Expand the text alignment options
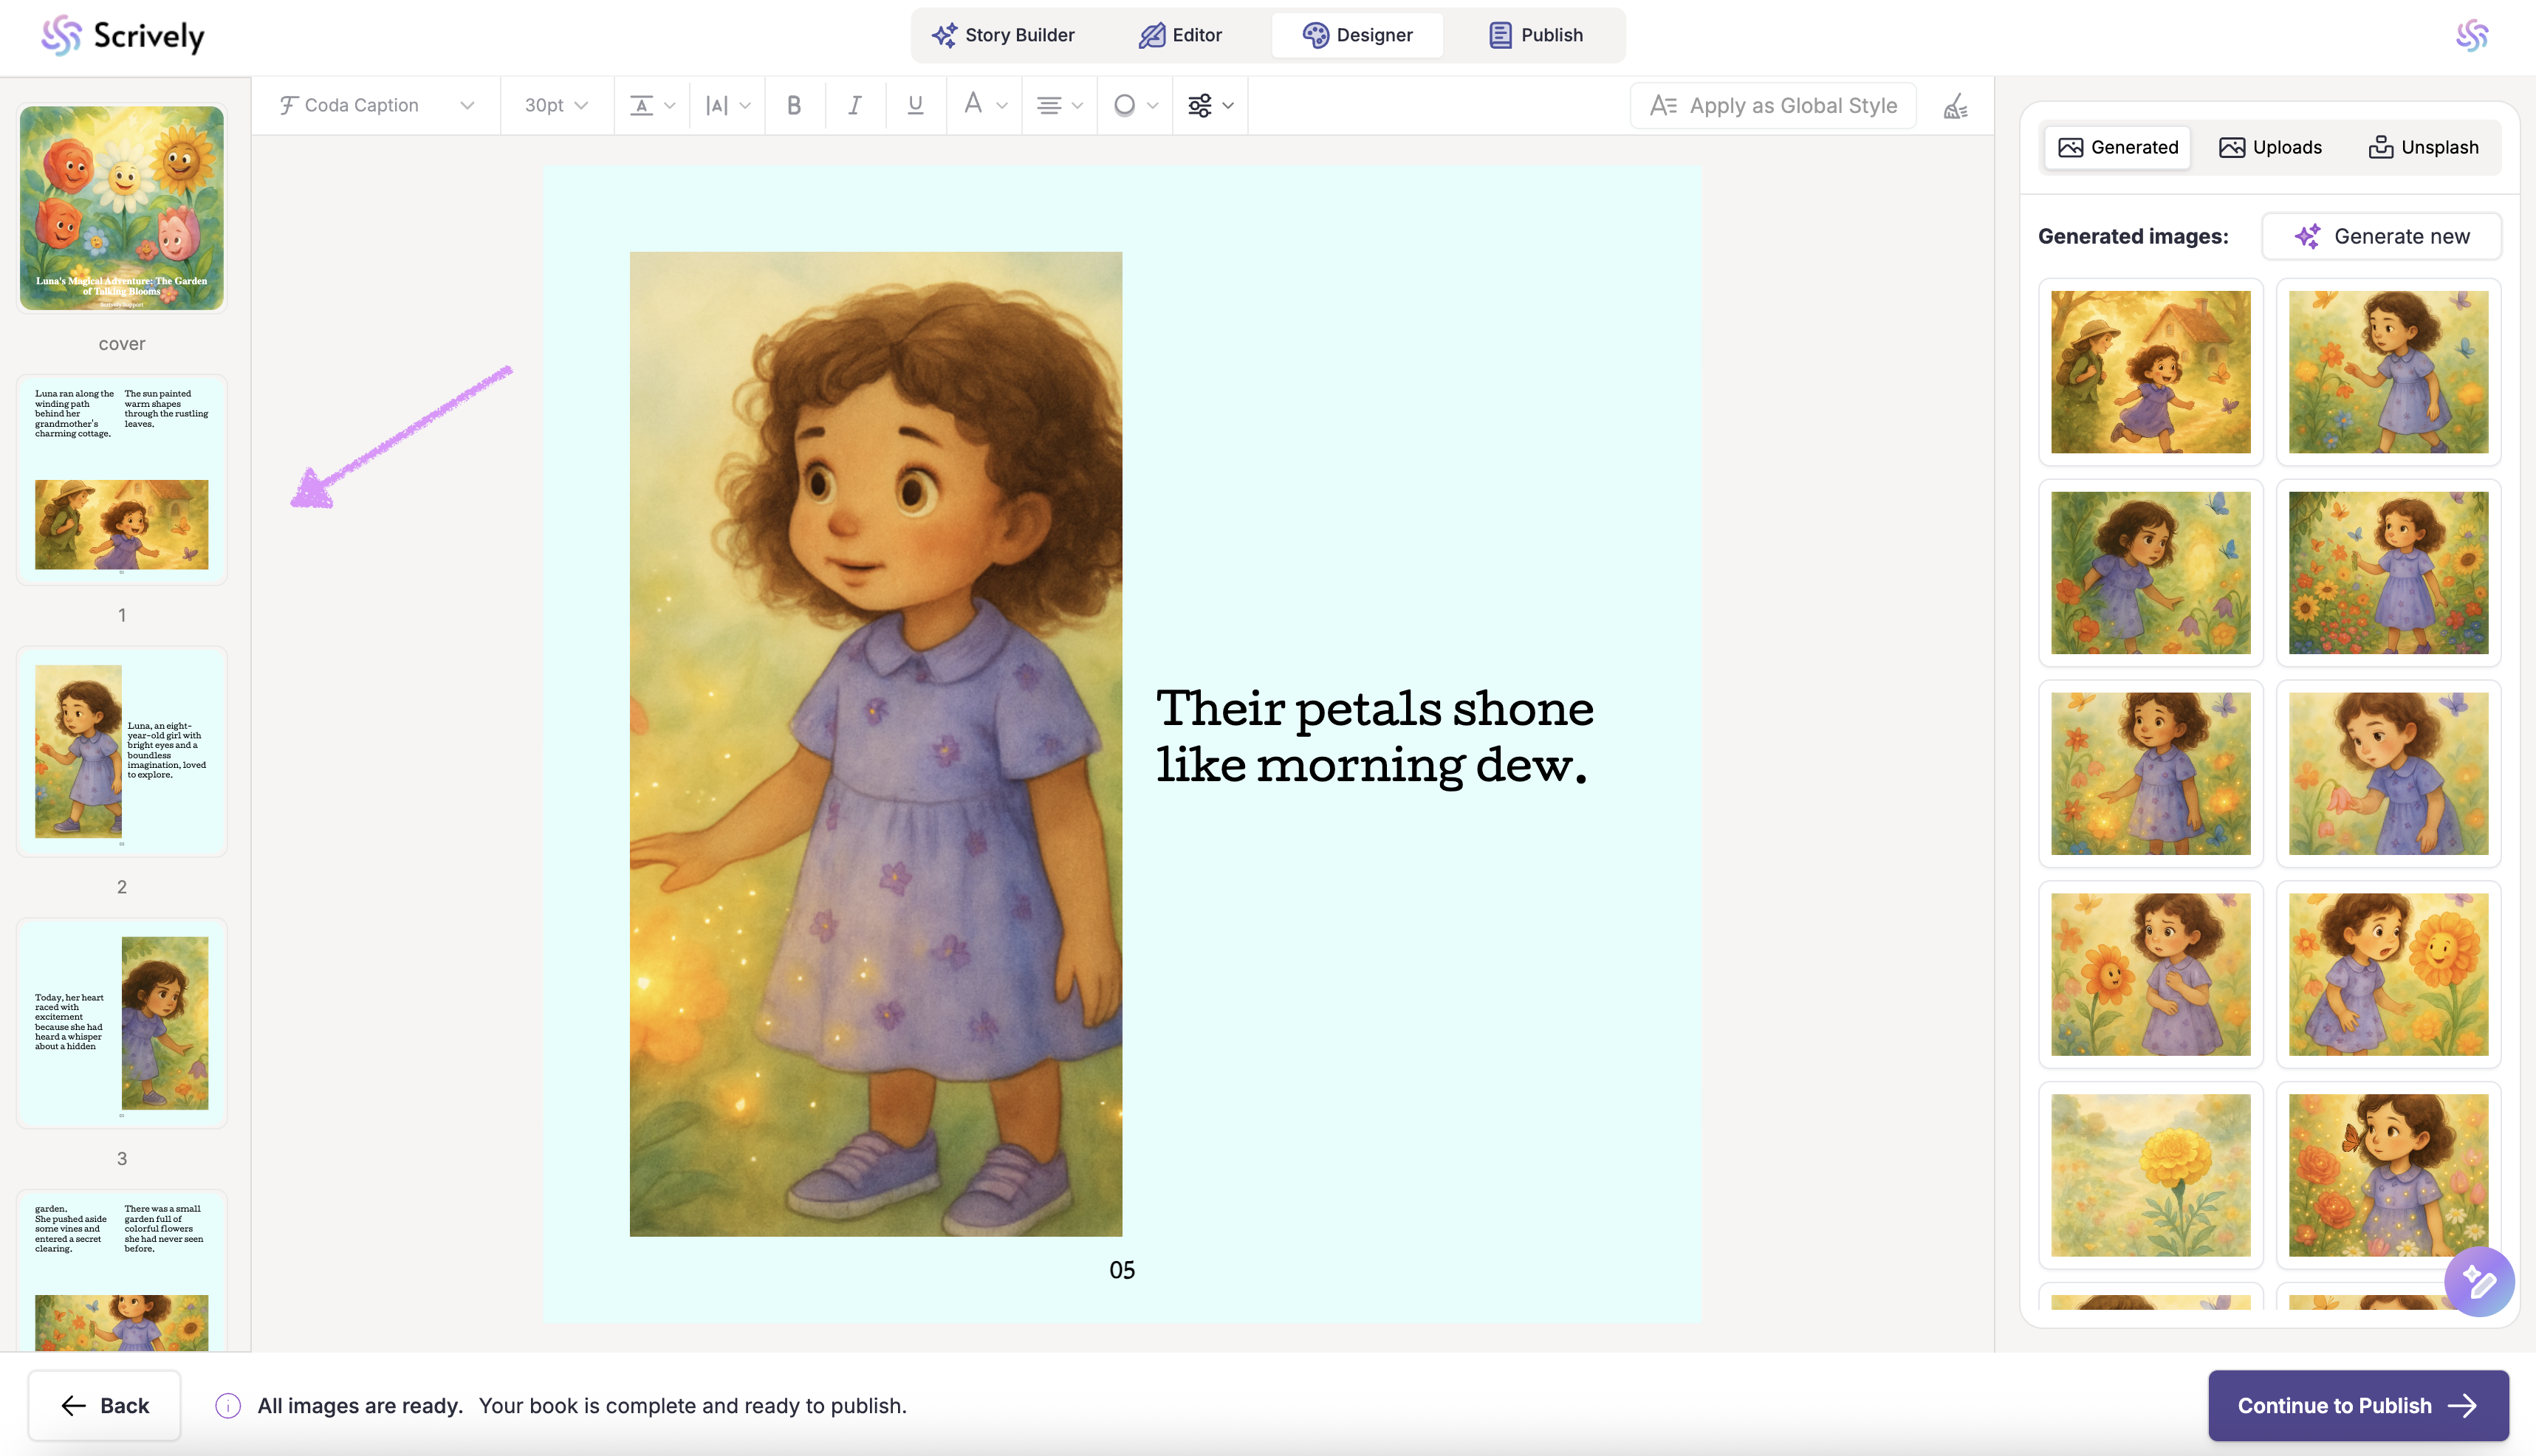This screenshot has width=2536, height=1456. tap(1059, 105)
